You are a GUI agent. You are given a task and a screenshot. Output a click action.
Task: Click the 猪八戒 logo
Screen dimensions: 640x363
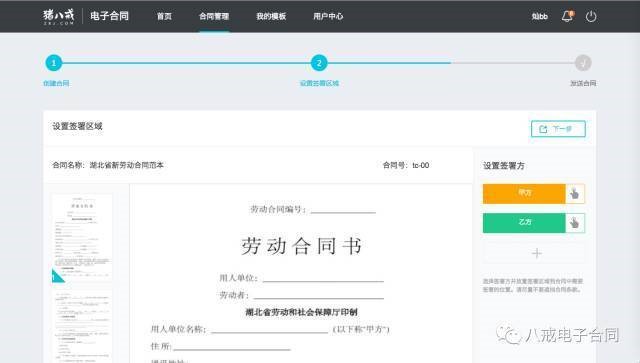pyautogui.click(x=59, y=16)
